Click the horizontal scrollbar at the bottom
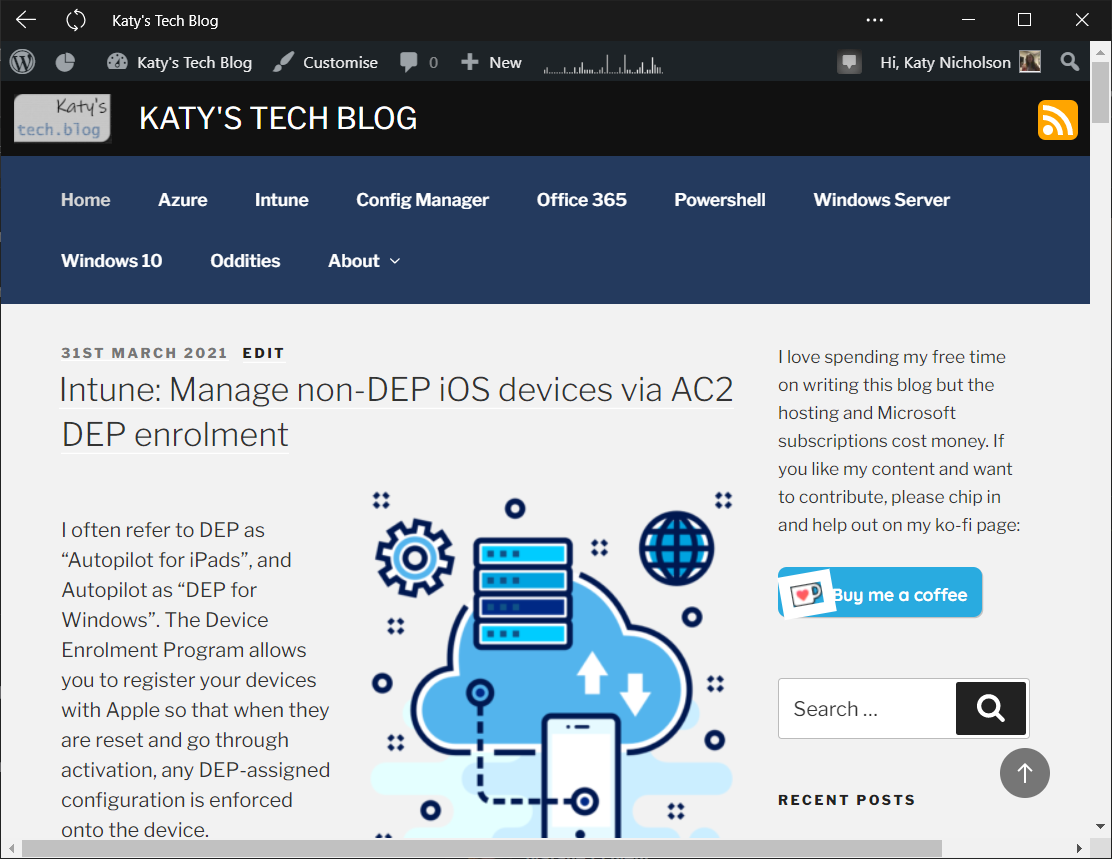This screenshot has height=859, width=1112. click(x=480, y=849)
